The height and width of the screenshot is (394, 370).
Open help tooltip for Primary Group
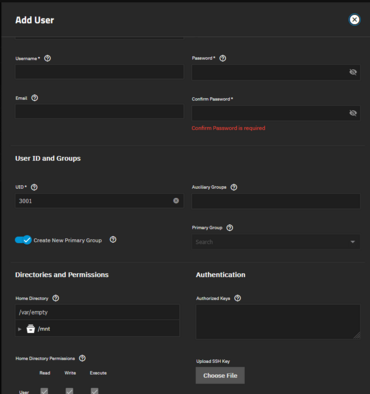pyautogui.click(x=230, y=228)
